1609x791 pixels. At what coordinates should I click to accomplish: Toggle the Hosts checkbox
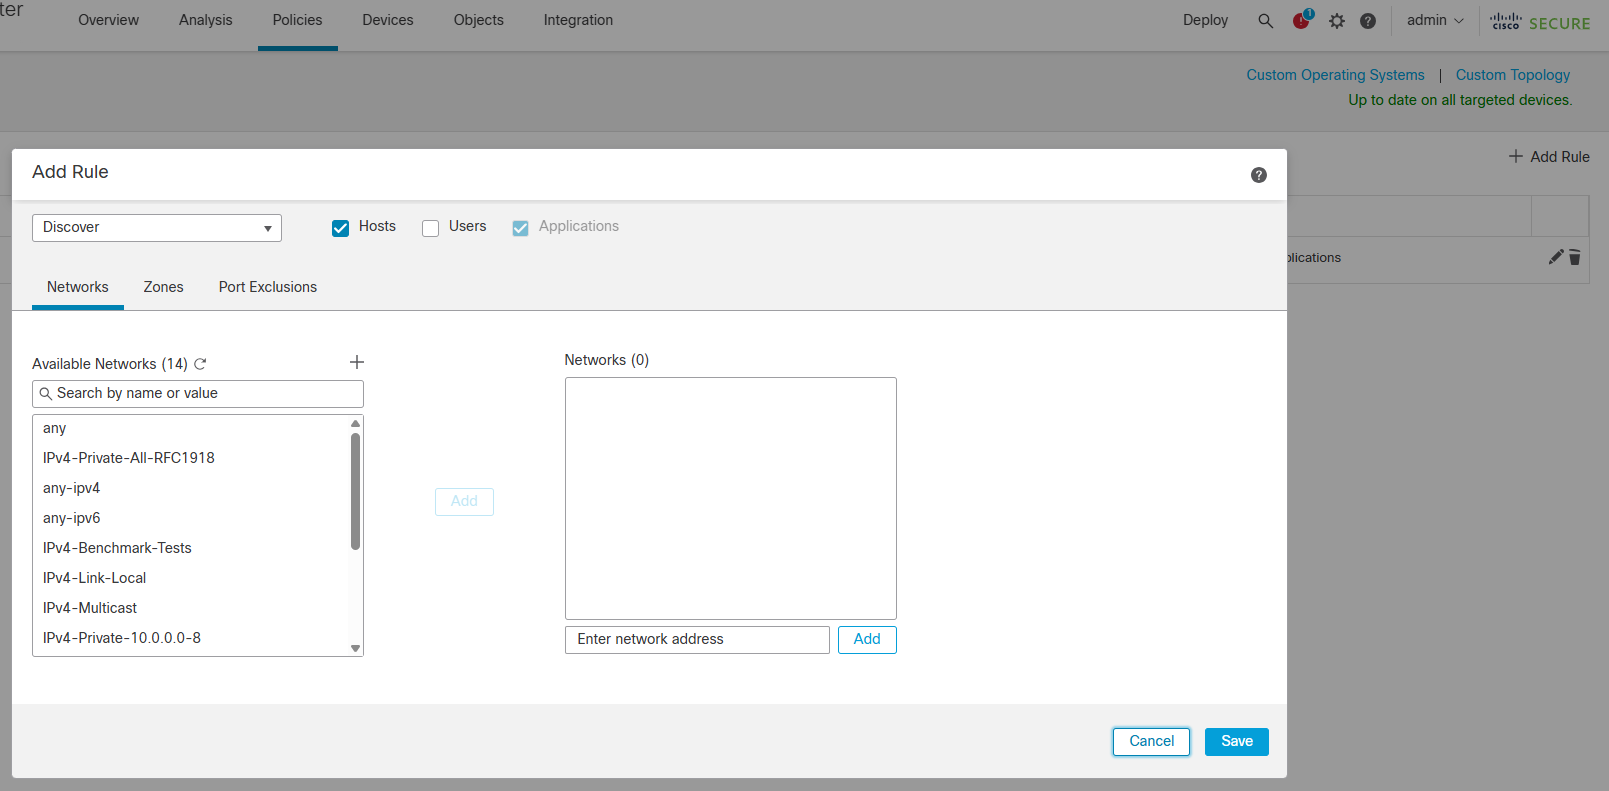[340, 228]
